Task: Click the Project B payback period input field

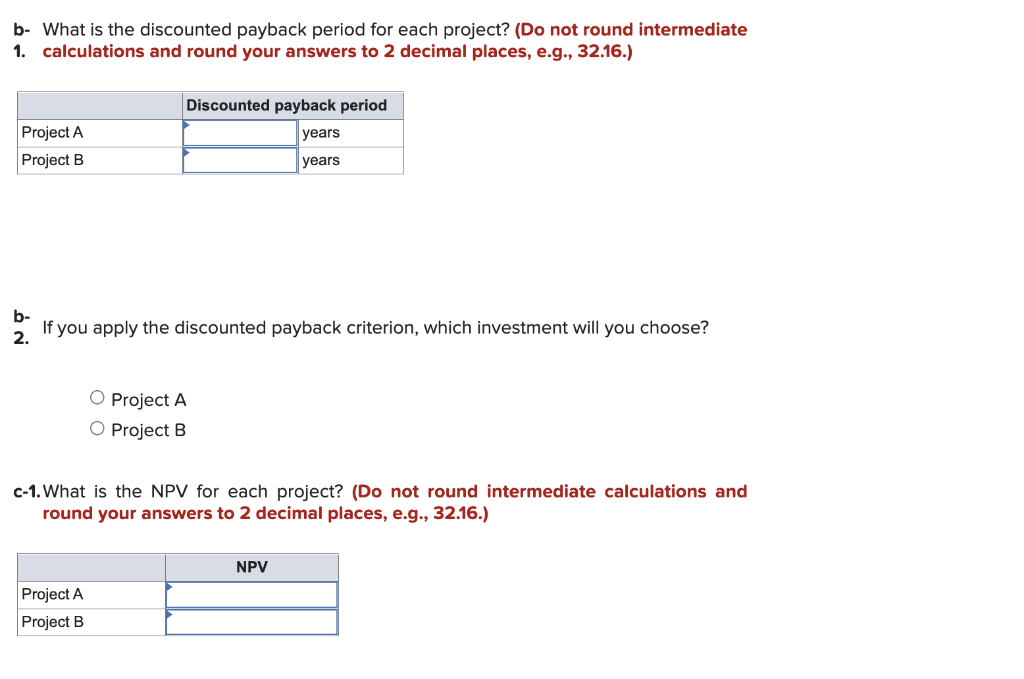Action: [x=240, y=160]
